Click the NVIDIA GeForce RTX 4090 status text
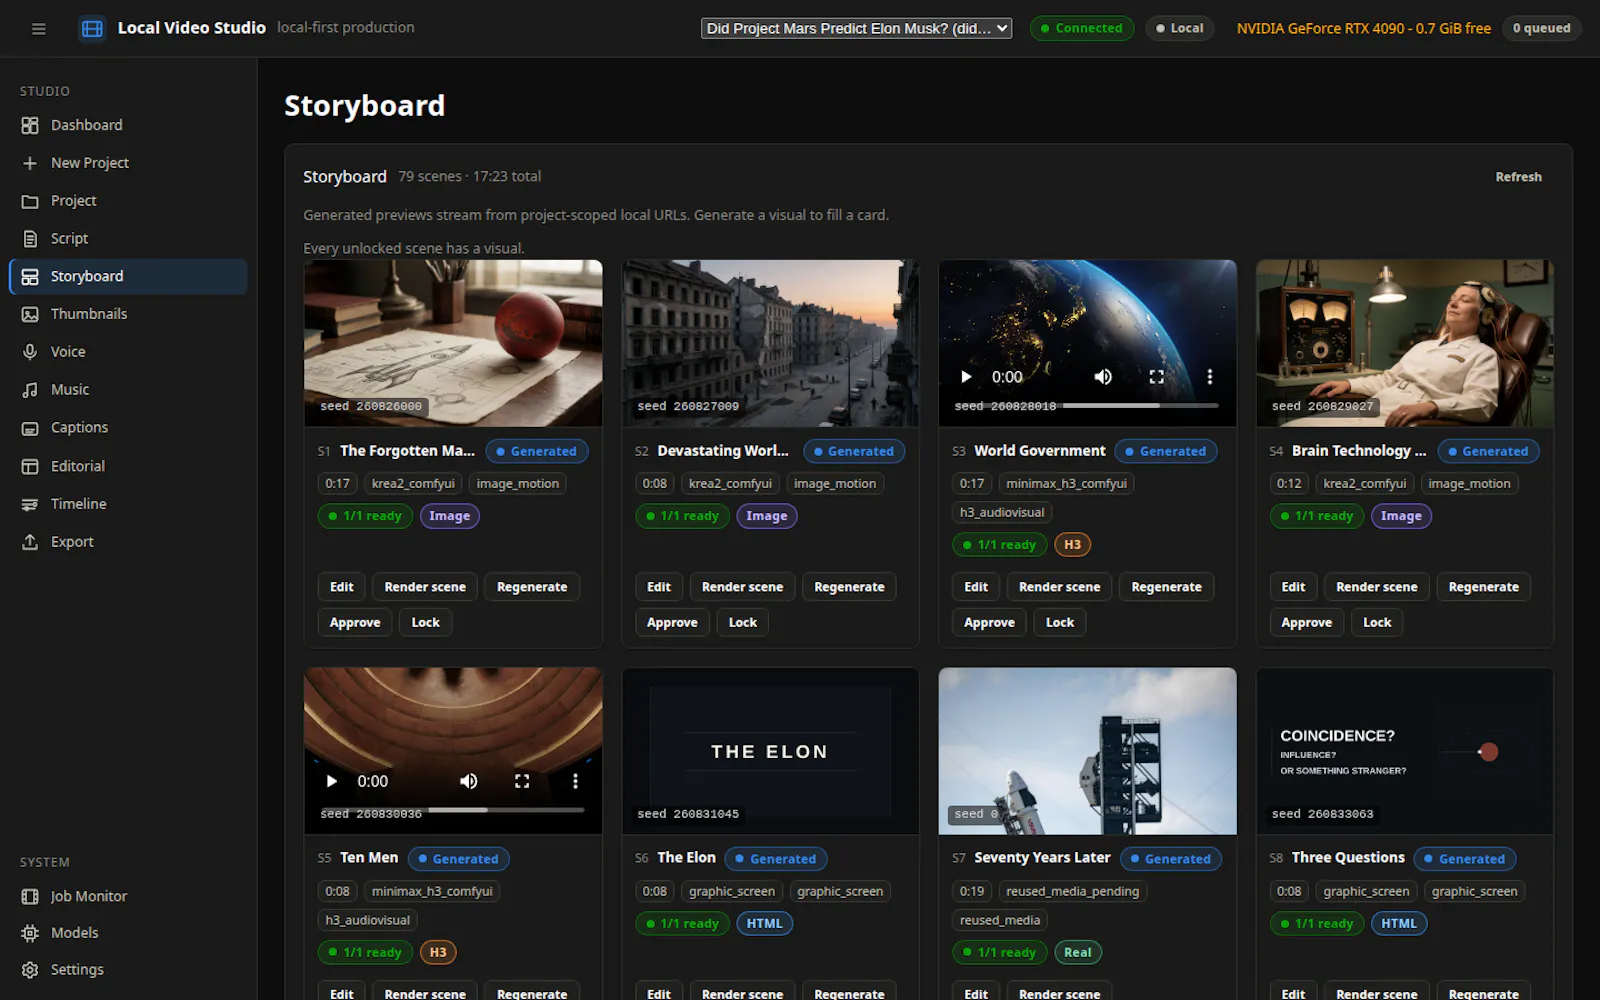Viewport: 1600px width, 1000px height. point(1364,28)
